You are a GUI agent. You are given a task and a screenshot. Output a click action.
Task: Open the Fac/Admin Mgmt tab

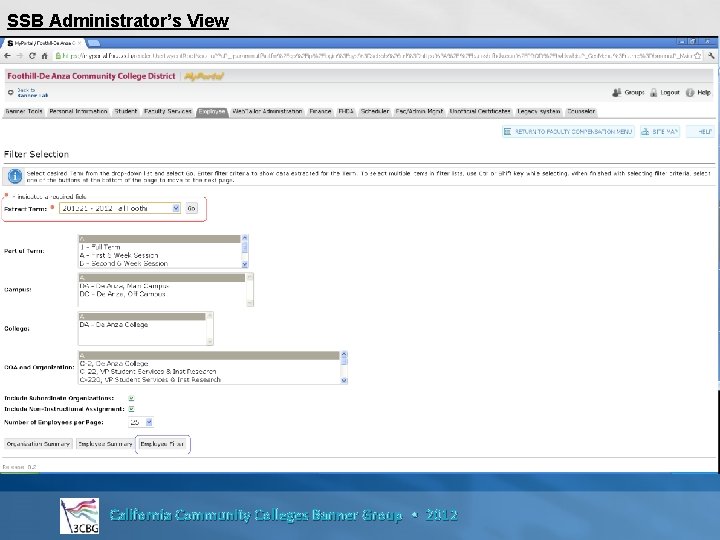click(x=419, y=112)
